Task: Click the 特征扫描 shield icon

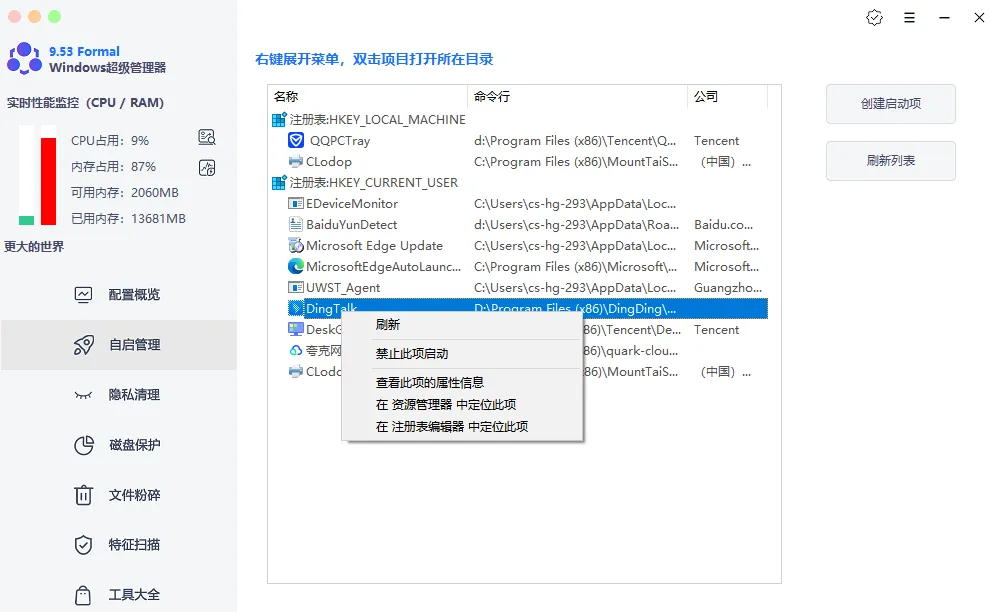Action: point(83,545)
